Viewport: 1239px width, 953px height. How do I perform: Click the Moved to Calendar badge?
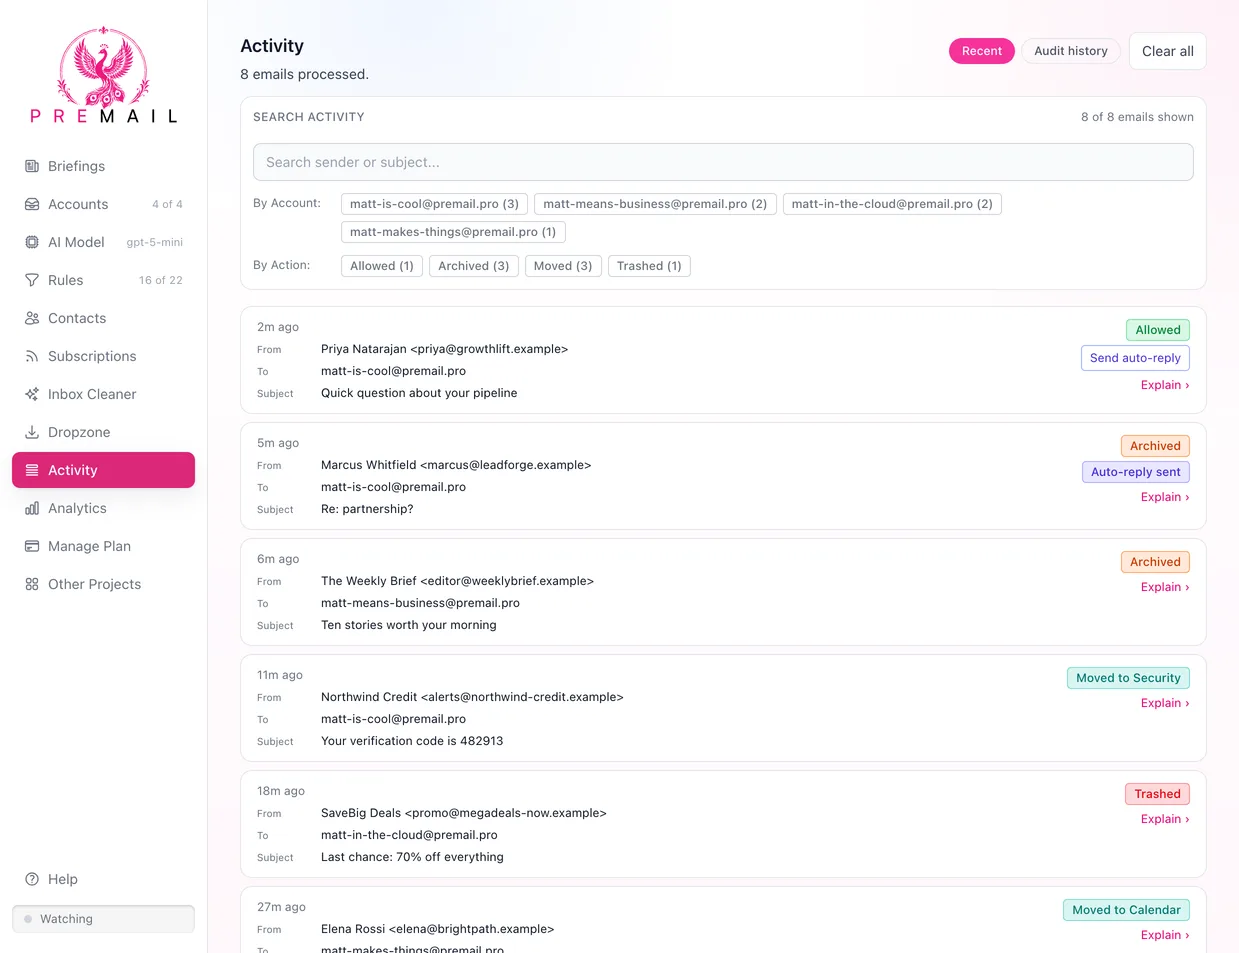tap(1126, 910)
